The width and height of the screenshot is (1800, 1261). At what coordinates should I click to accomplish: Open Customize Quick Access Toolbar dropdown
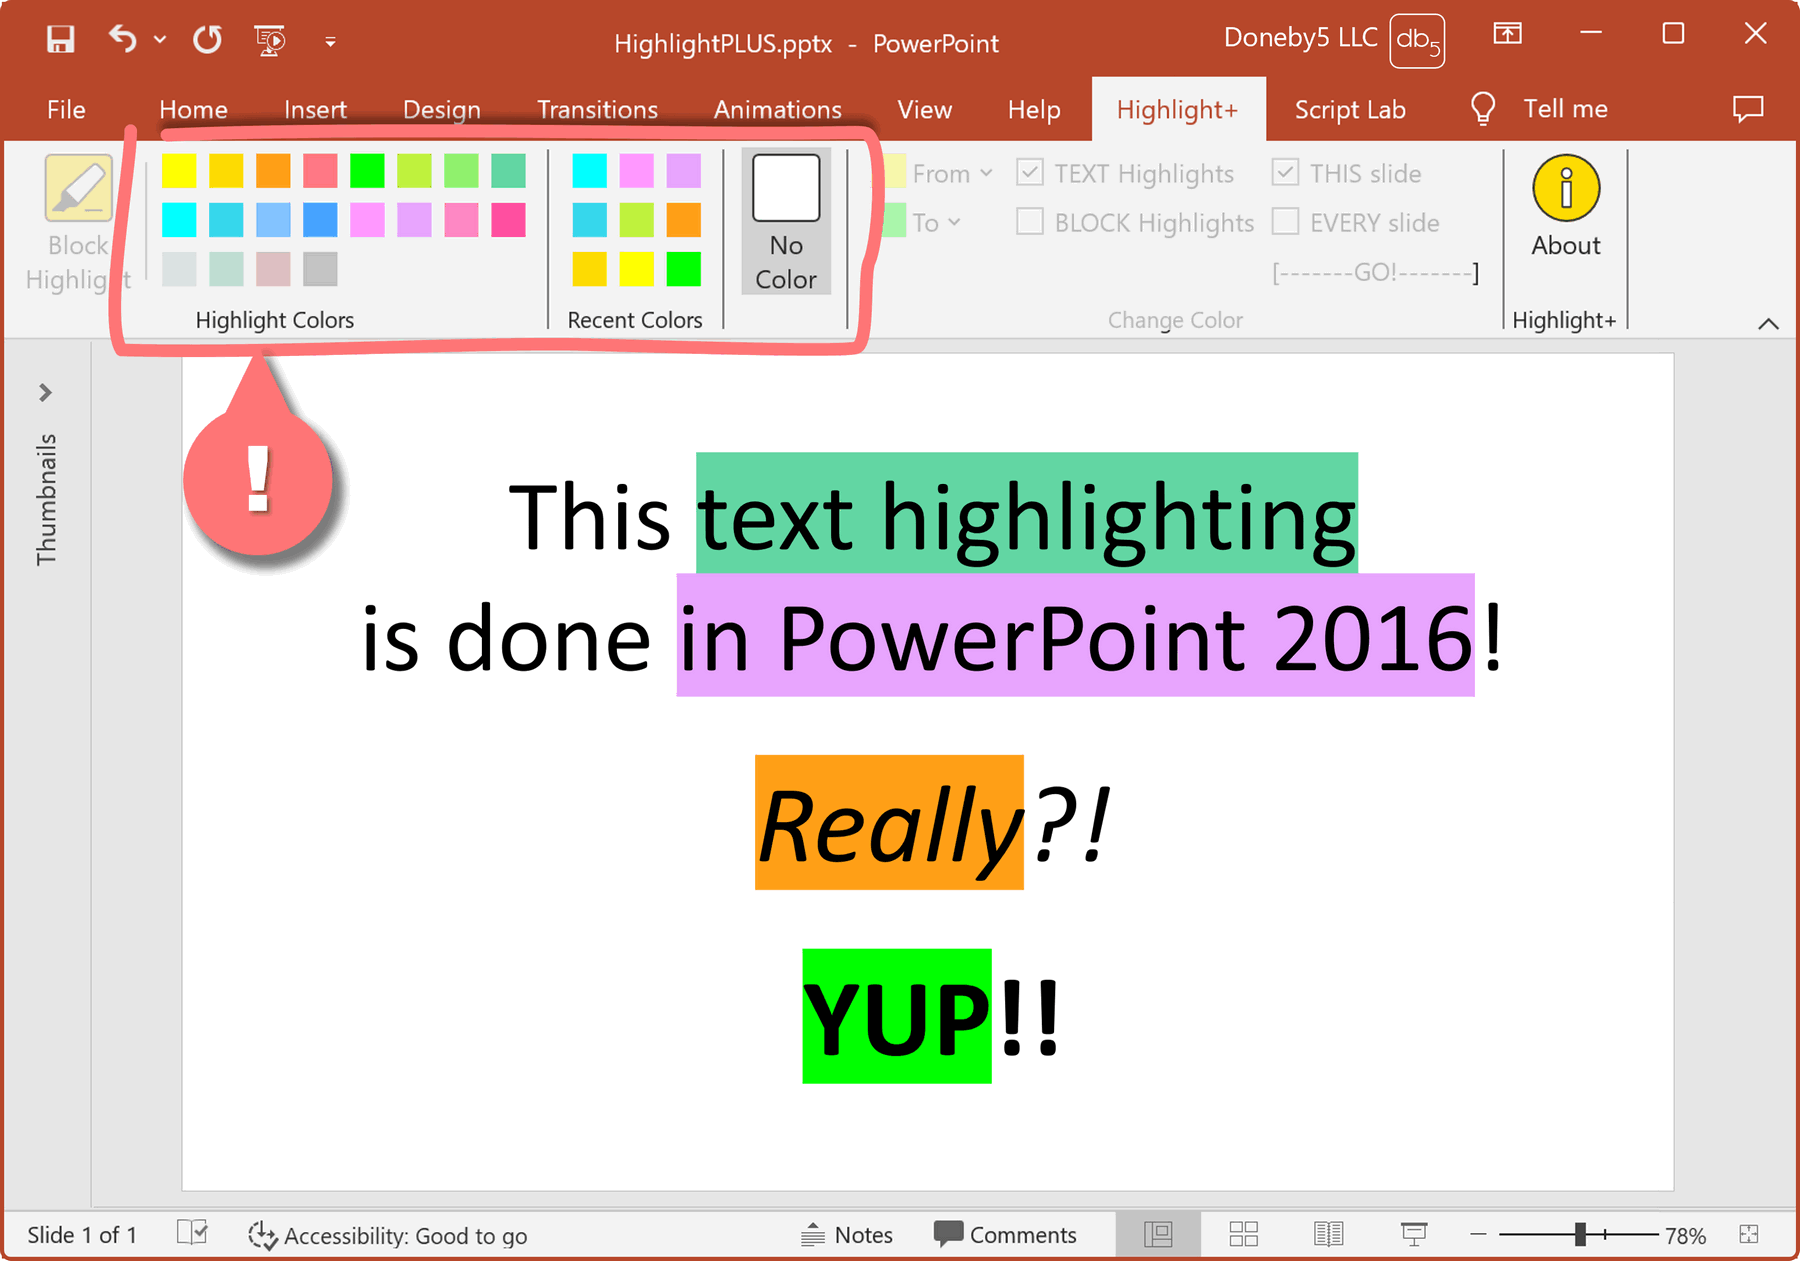click(330, 42)
